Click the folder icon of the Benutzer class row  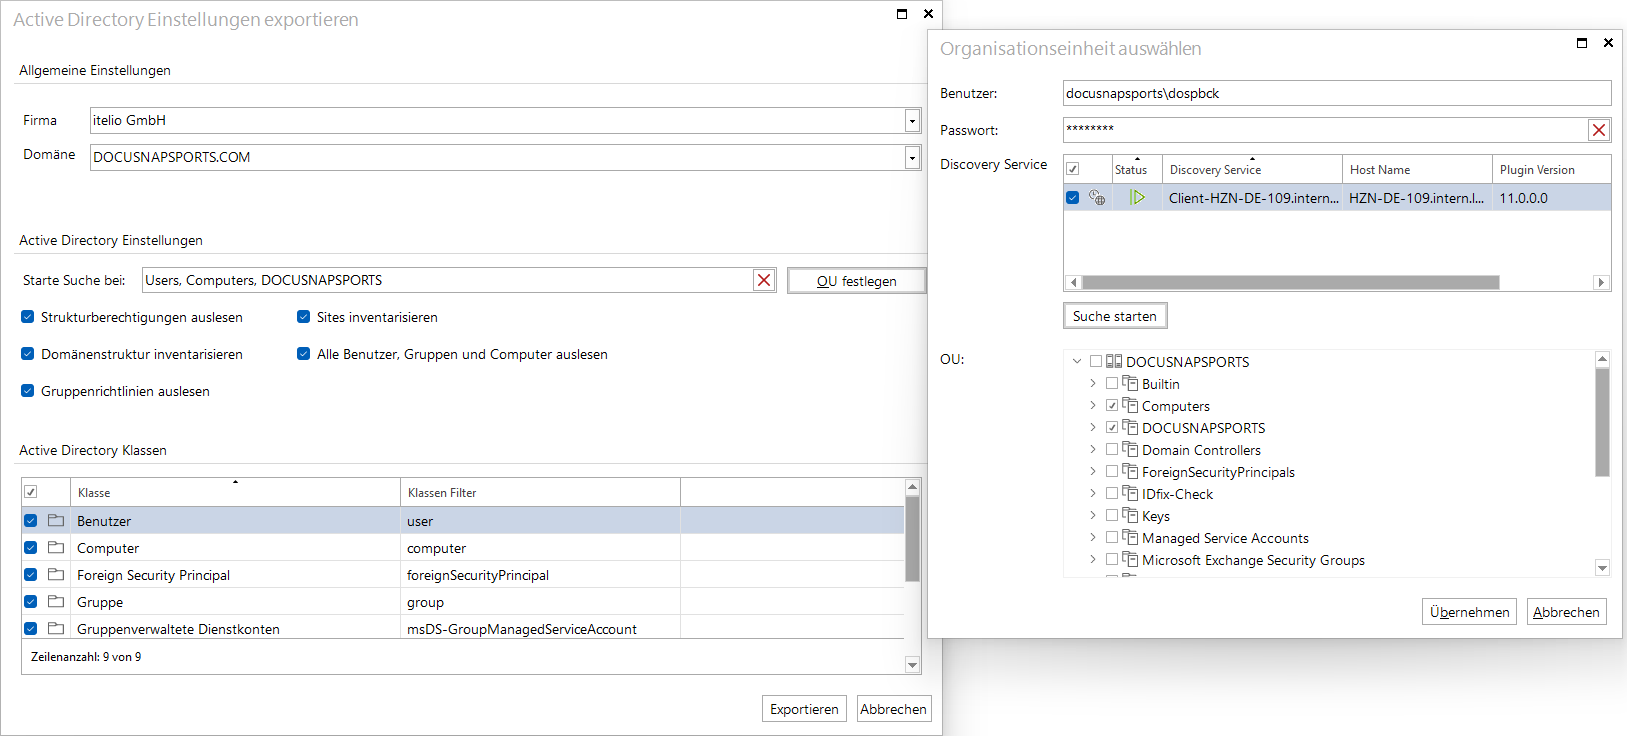tap(56, 521)
